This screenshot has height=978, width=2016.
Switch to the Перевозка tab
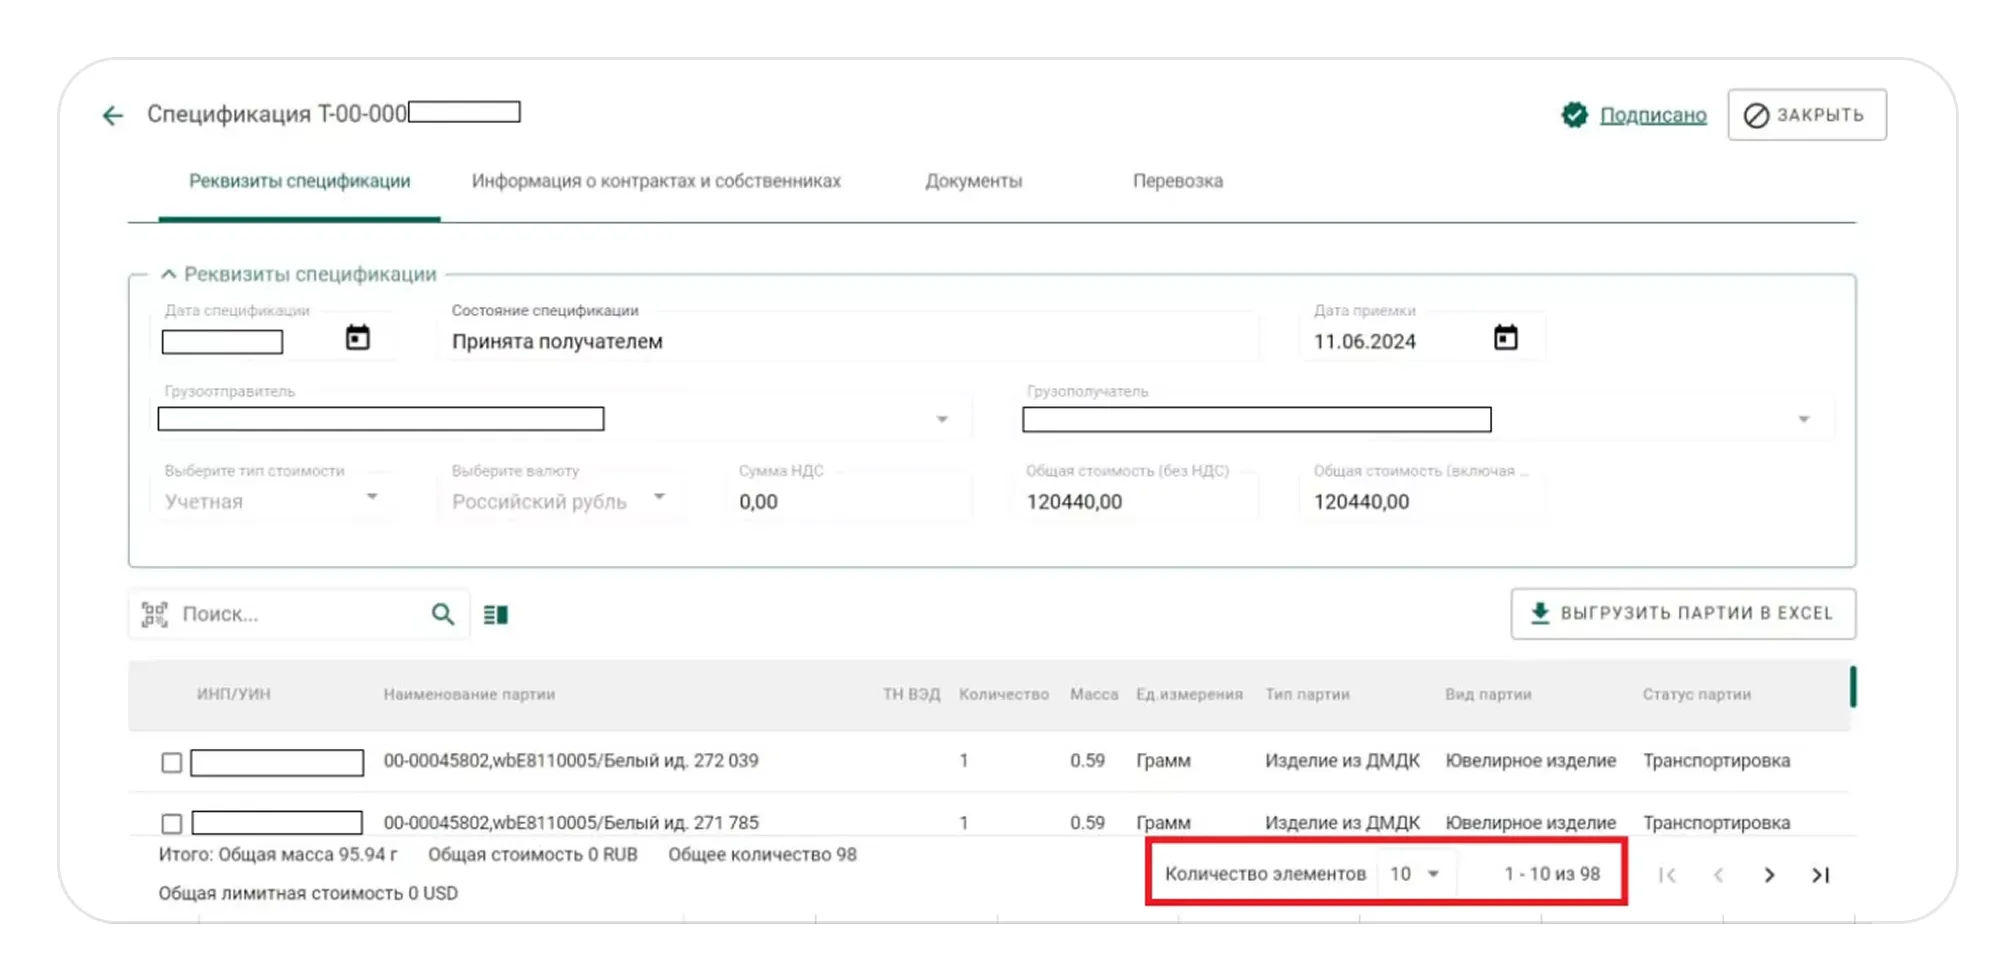pyautogui.click(x=1177, y=181)
